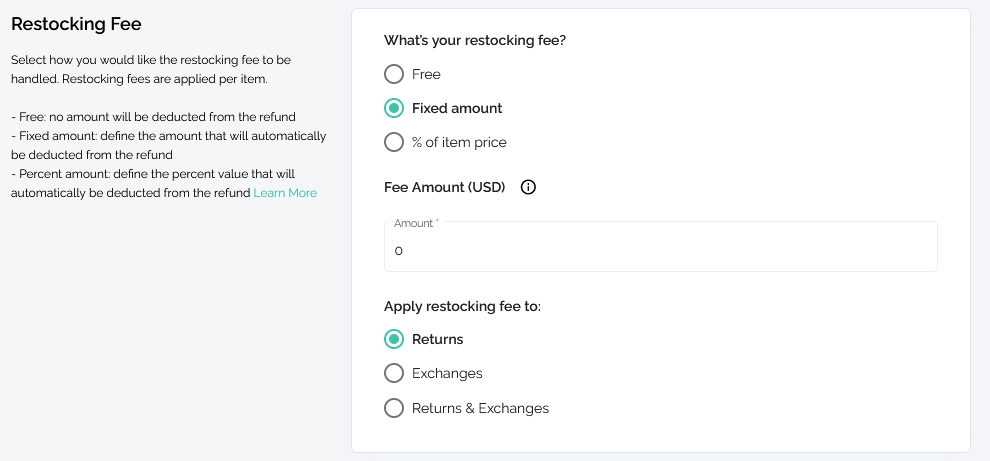
Task: Select the Free restocking fee radio button
Action: 394,74
